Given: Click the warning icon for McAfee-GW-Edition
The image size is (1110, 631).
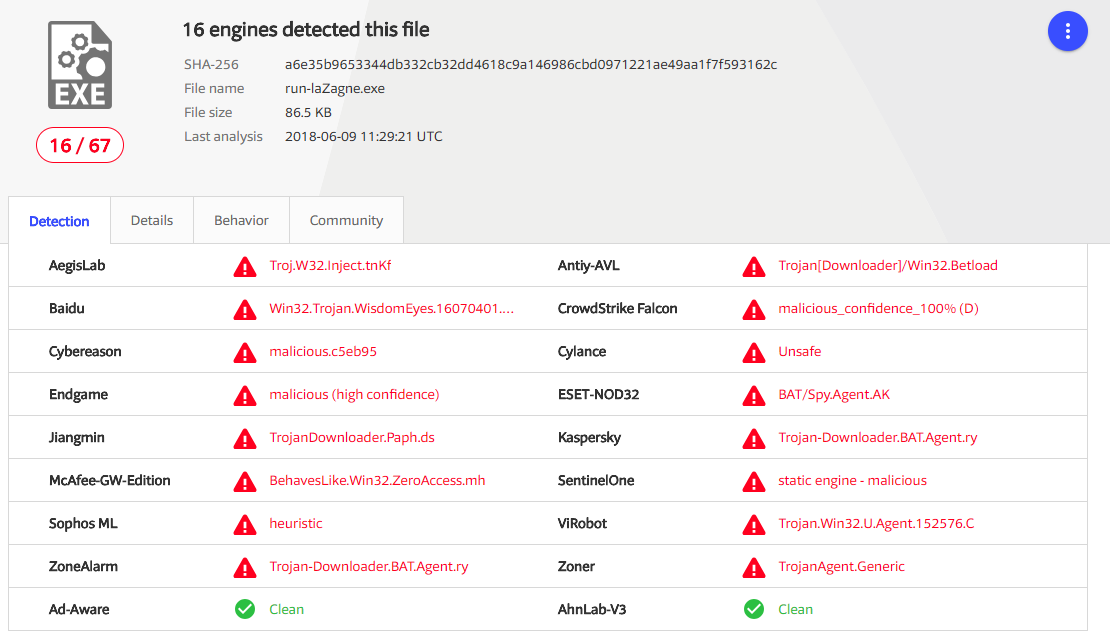Looking at the screenshot, I should point(245,482).
